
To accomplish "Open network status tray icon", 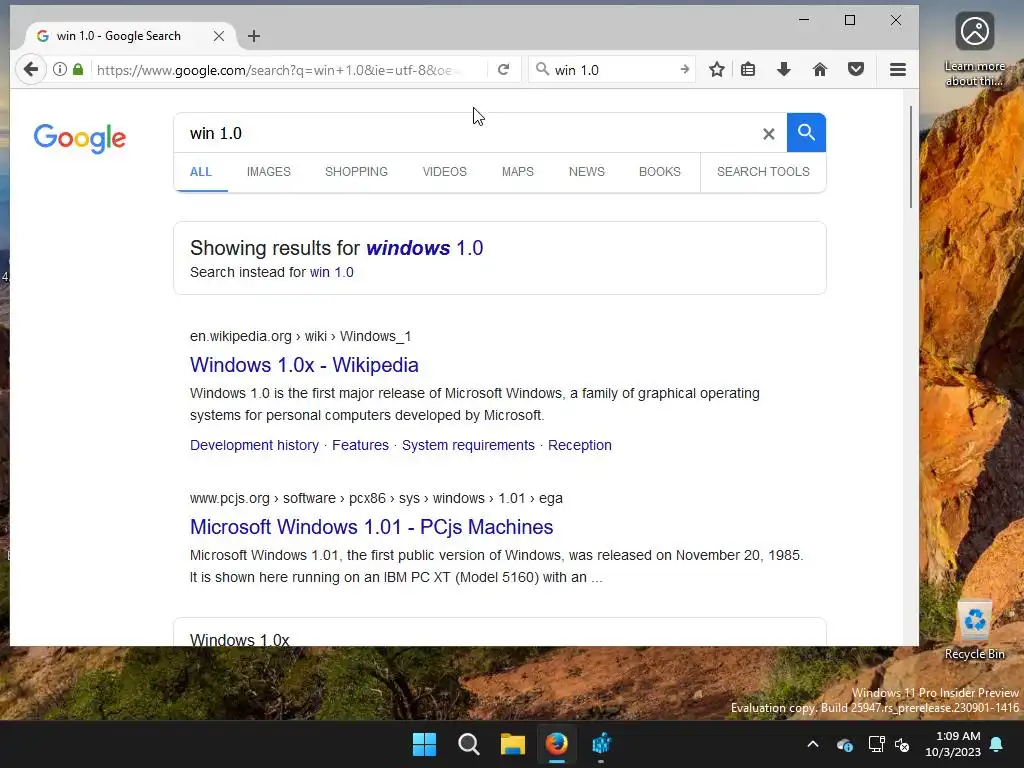I will 876,744.
